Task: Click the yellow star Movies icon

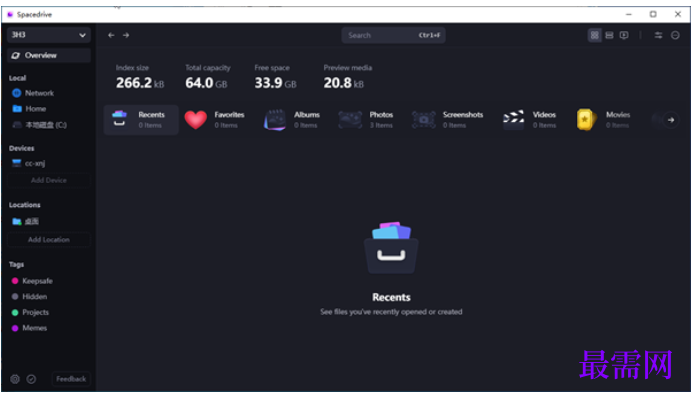Action: tap(587, 119)
